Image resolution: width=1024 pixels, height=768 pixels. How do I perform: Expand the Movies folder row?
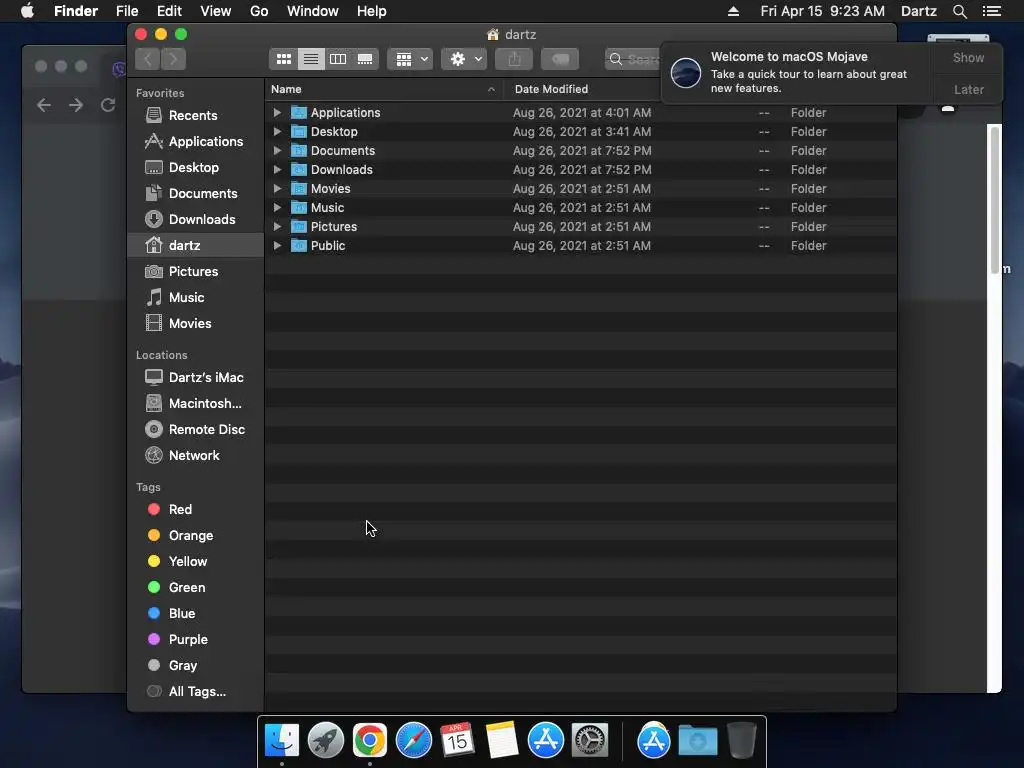277,189
